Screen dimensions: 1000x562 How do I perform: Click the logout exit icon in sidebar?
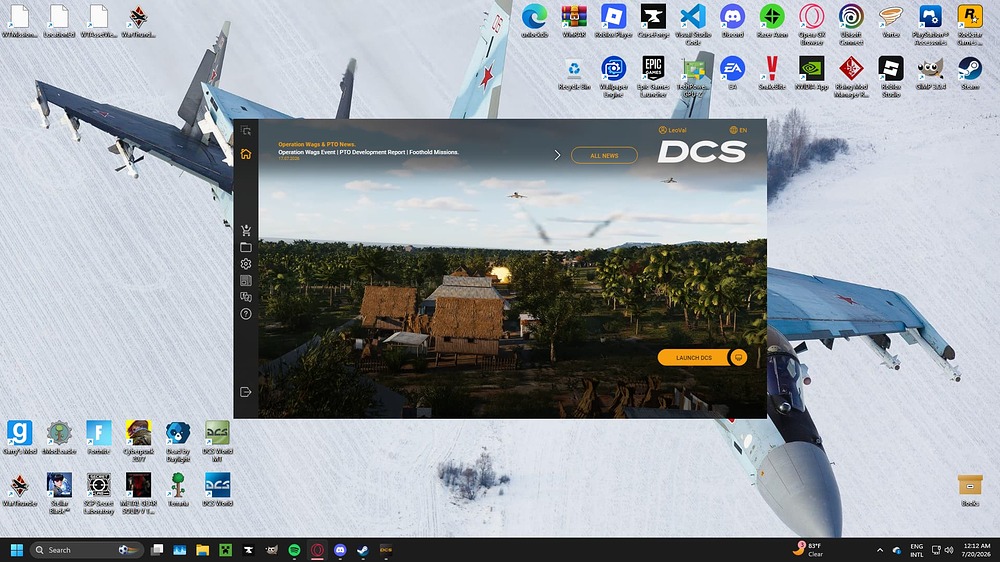pos(246,392)
